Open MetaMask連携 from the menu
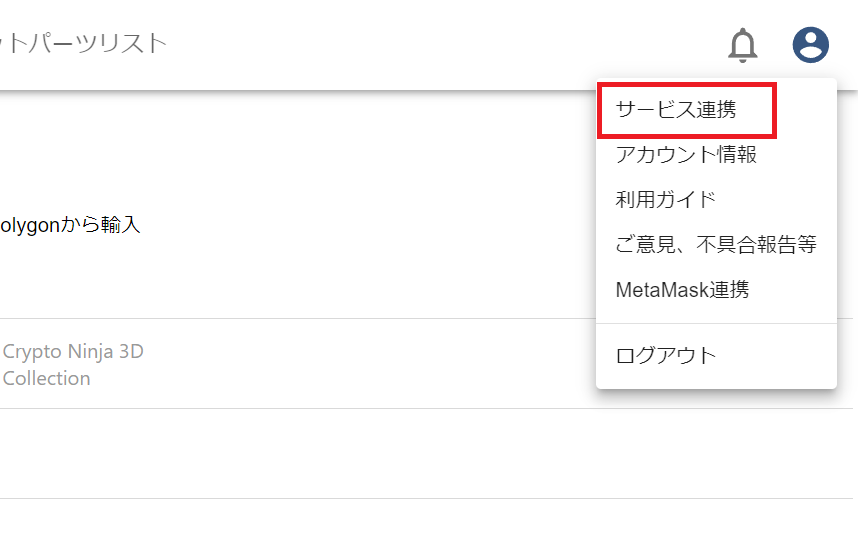Viewport: 858px width, 545px height. 682,290
